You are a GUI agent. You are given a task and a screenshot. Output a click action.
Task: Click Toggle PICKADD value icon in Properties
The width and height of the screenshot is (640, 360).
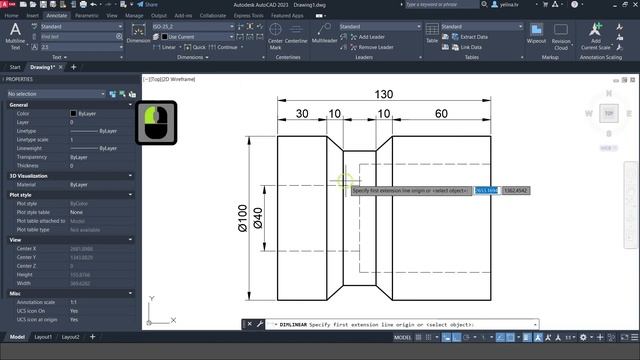pos(113,94)
